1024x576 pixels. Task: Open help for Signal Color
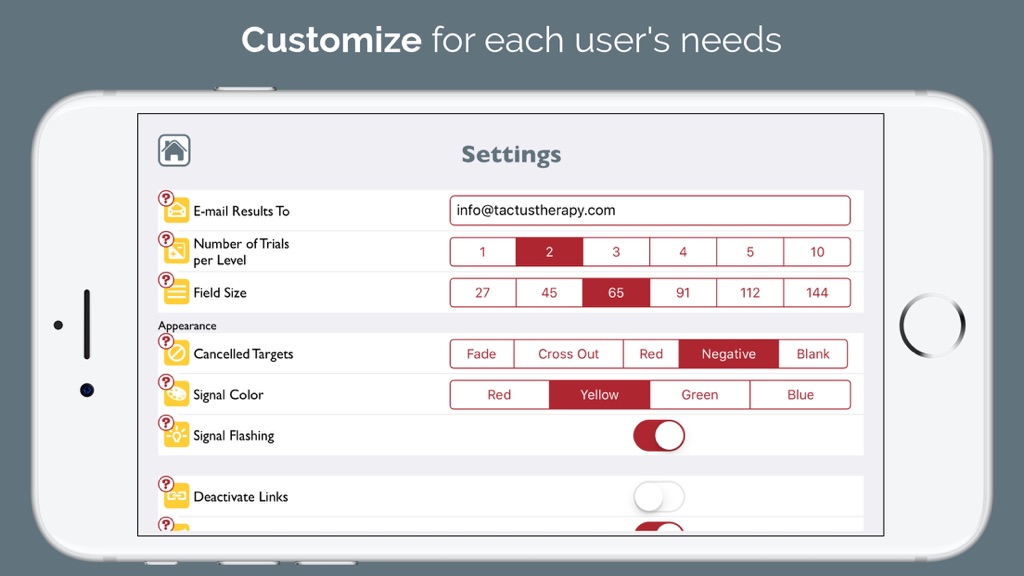coord(166,382)
